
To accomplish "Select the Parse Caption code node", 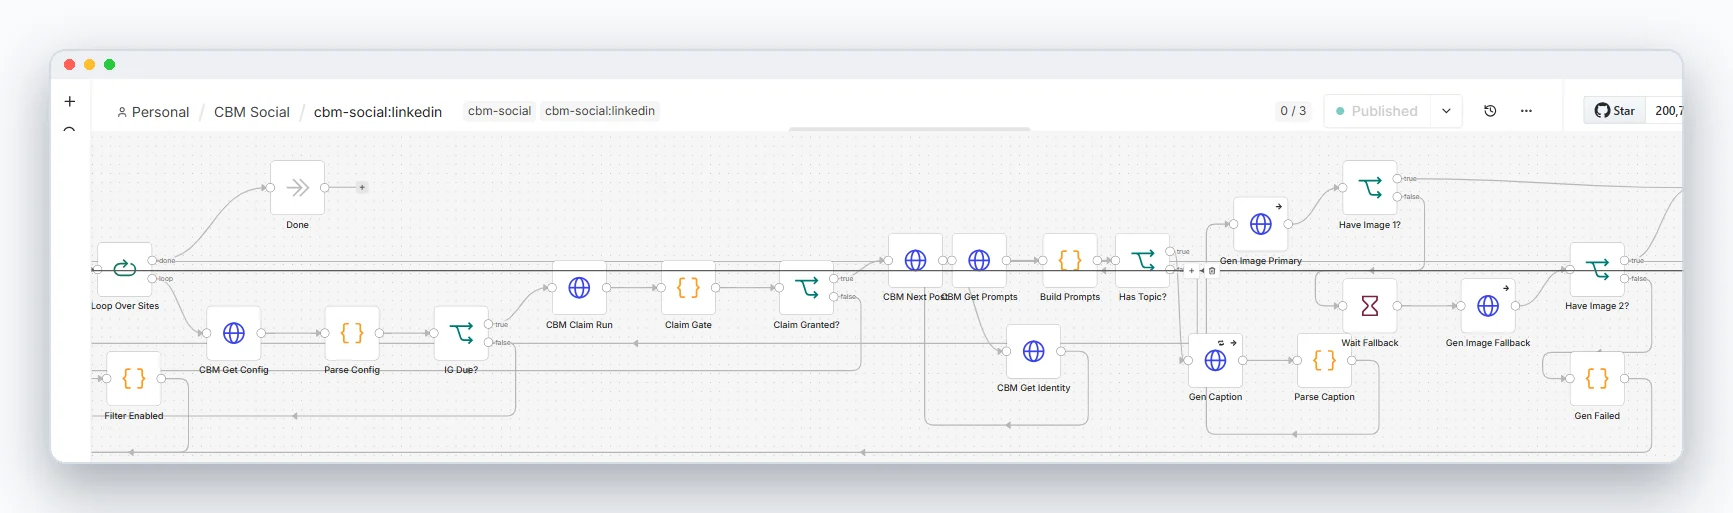I will coord(1324,360).
